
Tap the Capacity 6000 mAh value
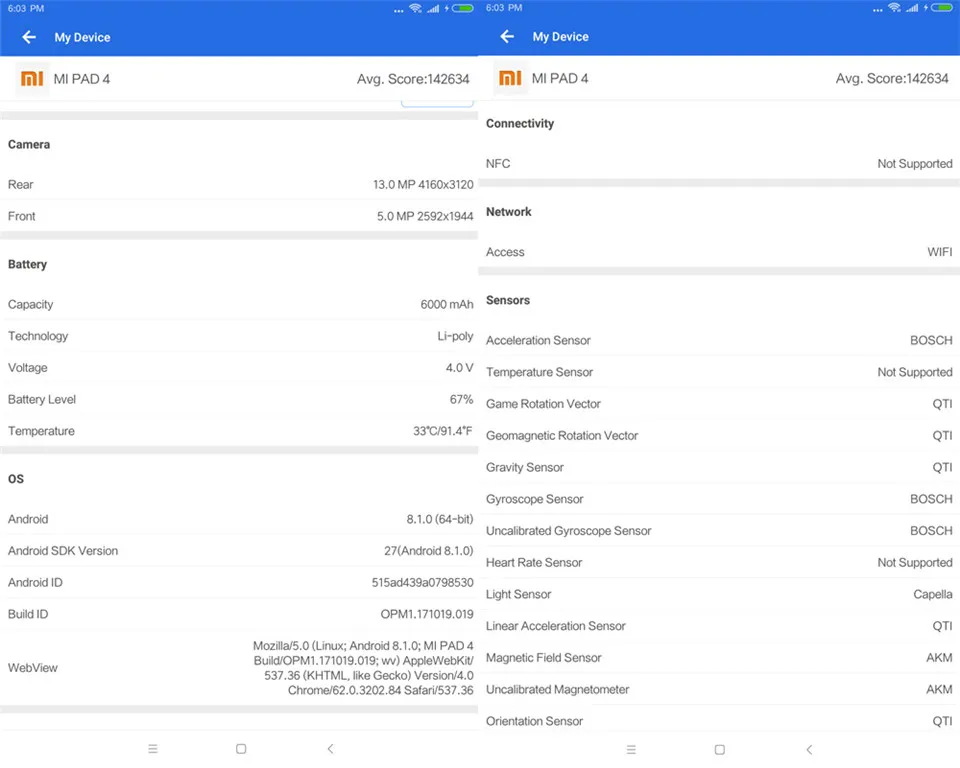[x=447, y=304]
